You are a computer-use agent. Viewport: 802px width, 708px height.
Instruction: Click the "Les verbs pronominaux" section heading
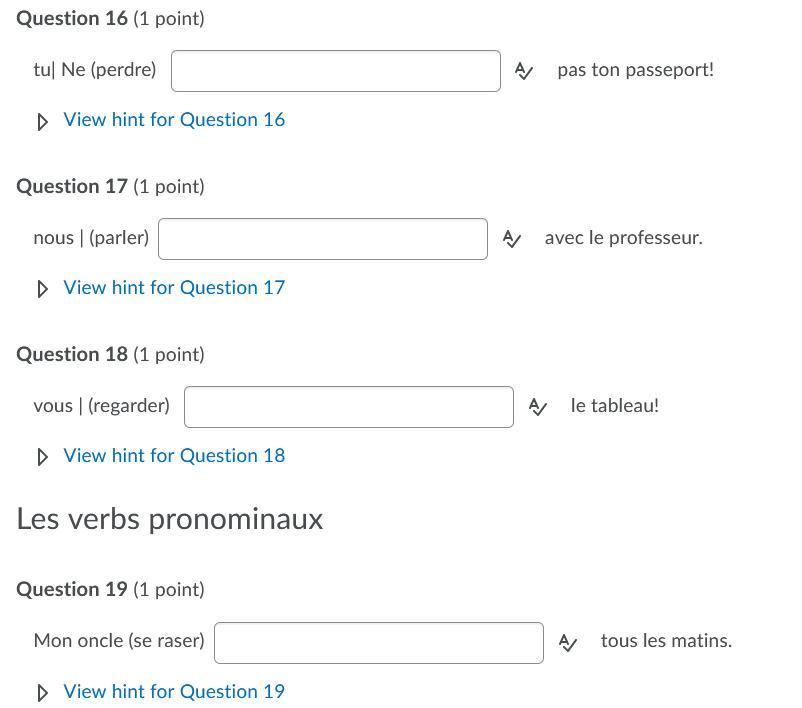(x=170, y=519)
